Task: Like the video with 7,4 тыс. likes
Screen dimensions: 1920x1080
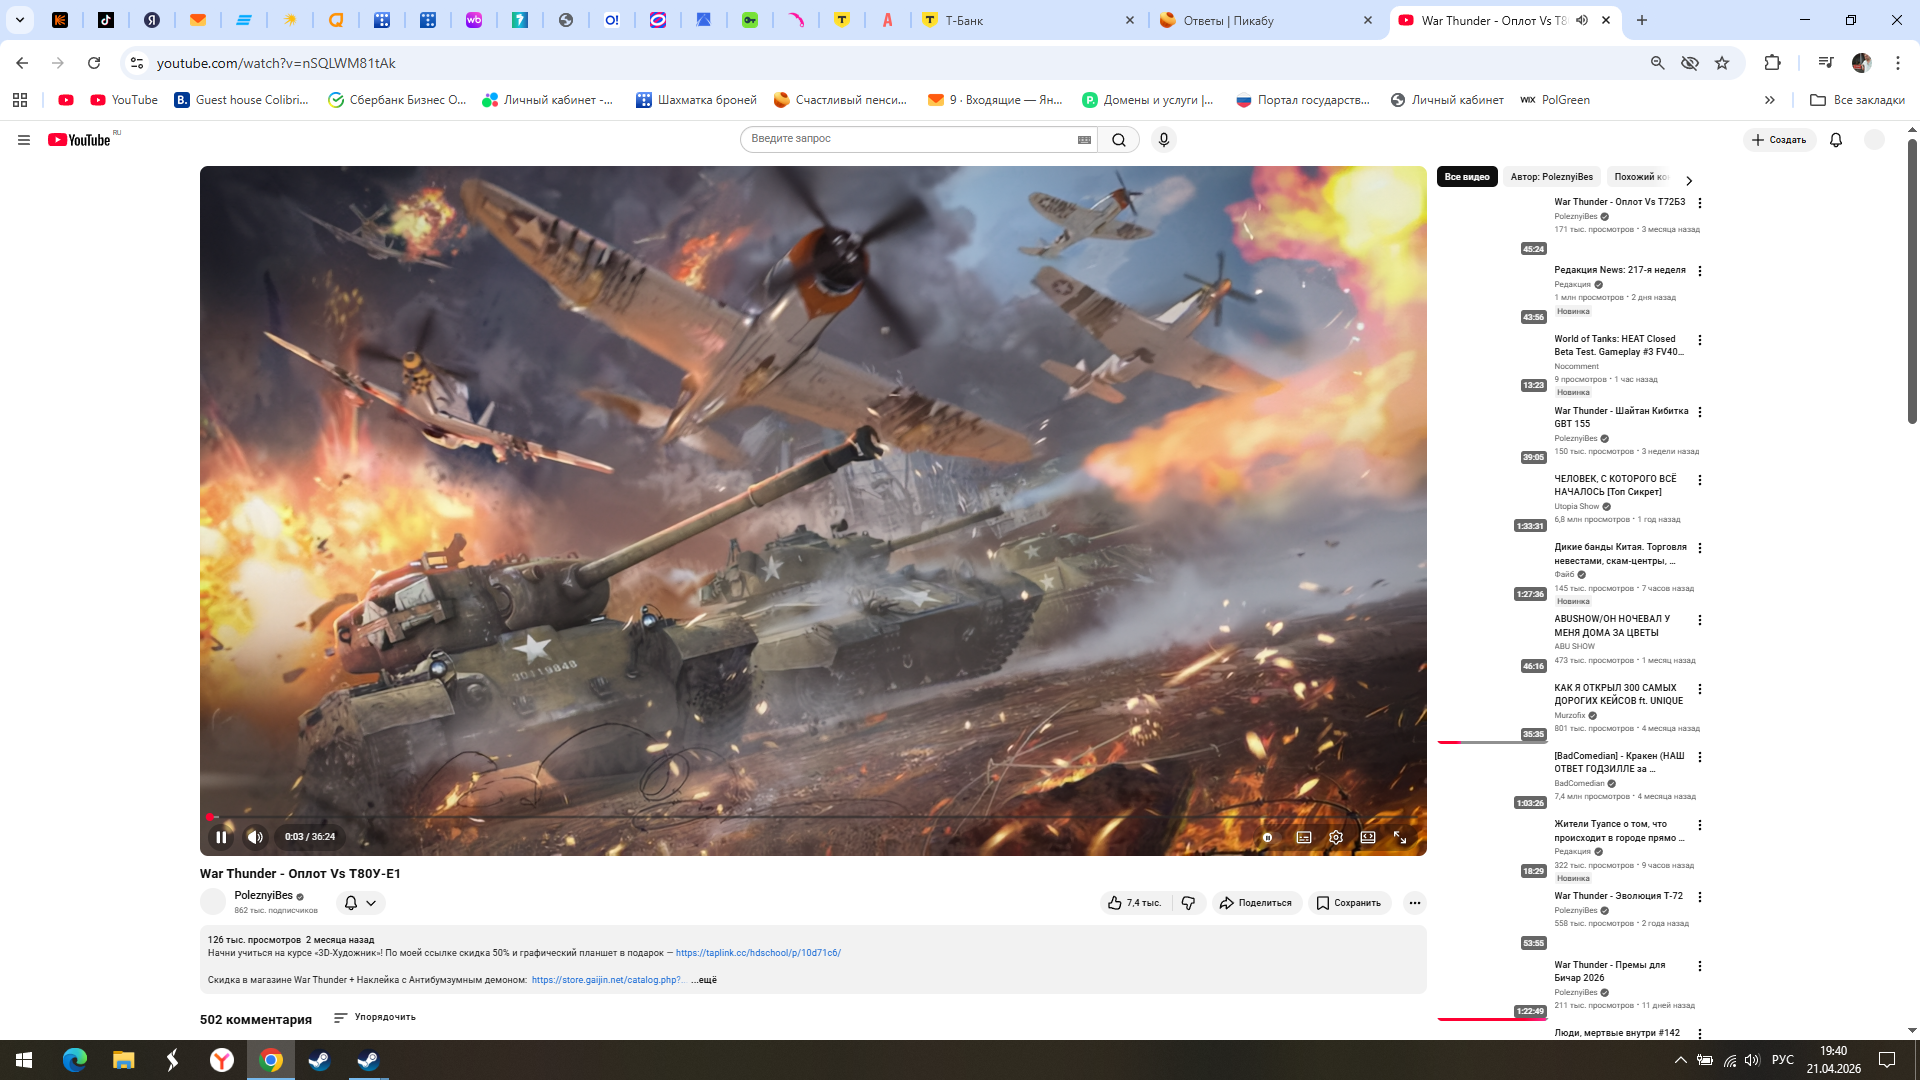Action: 1135,903
